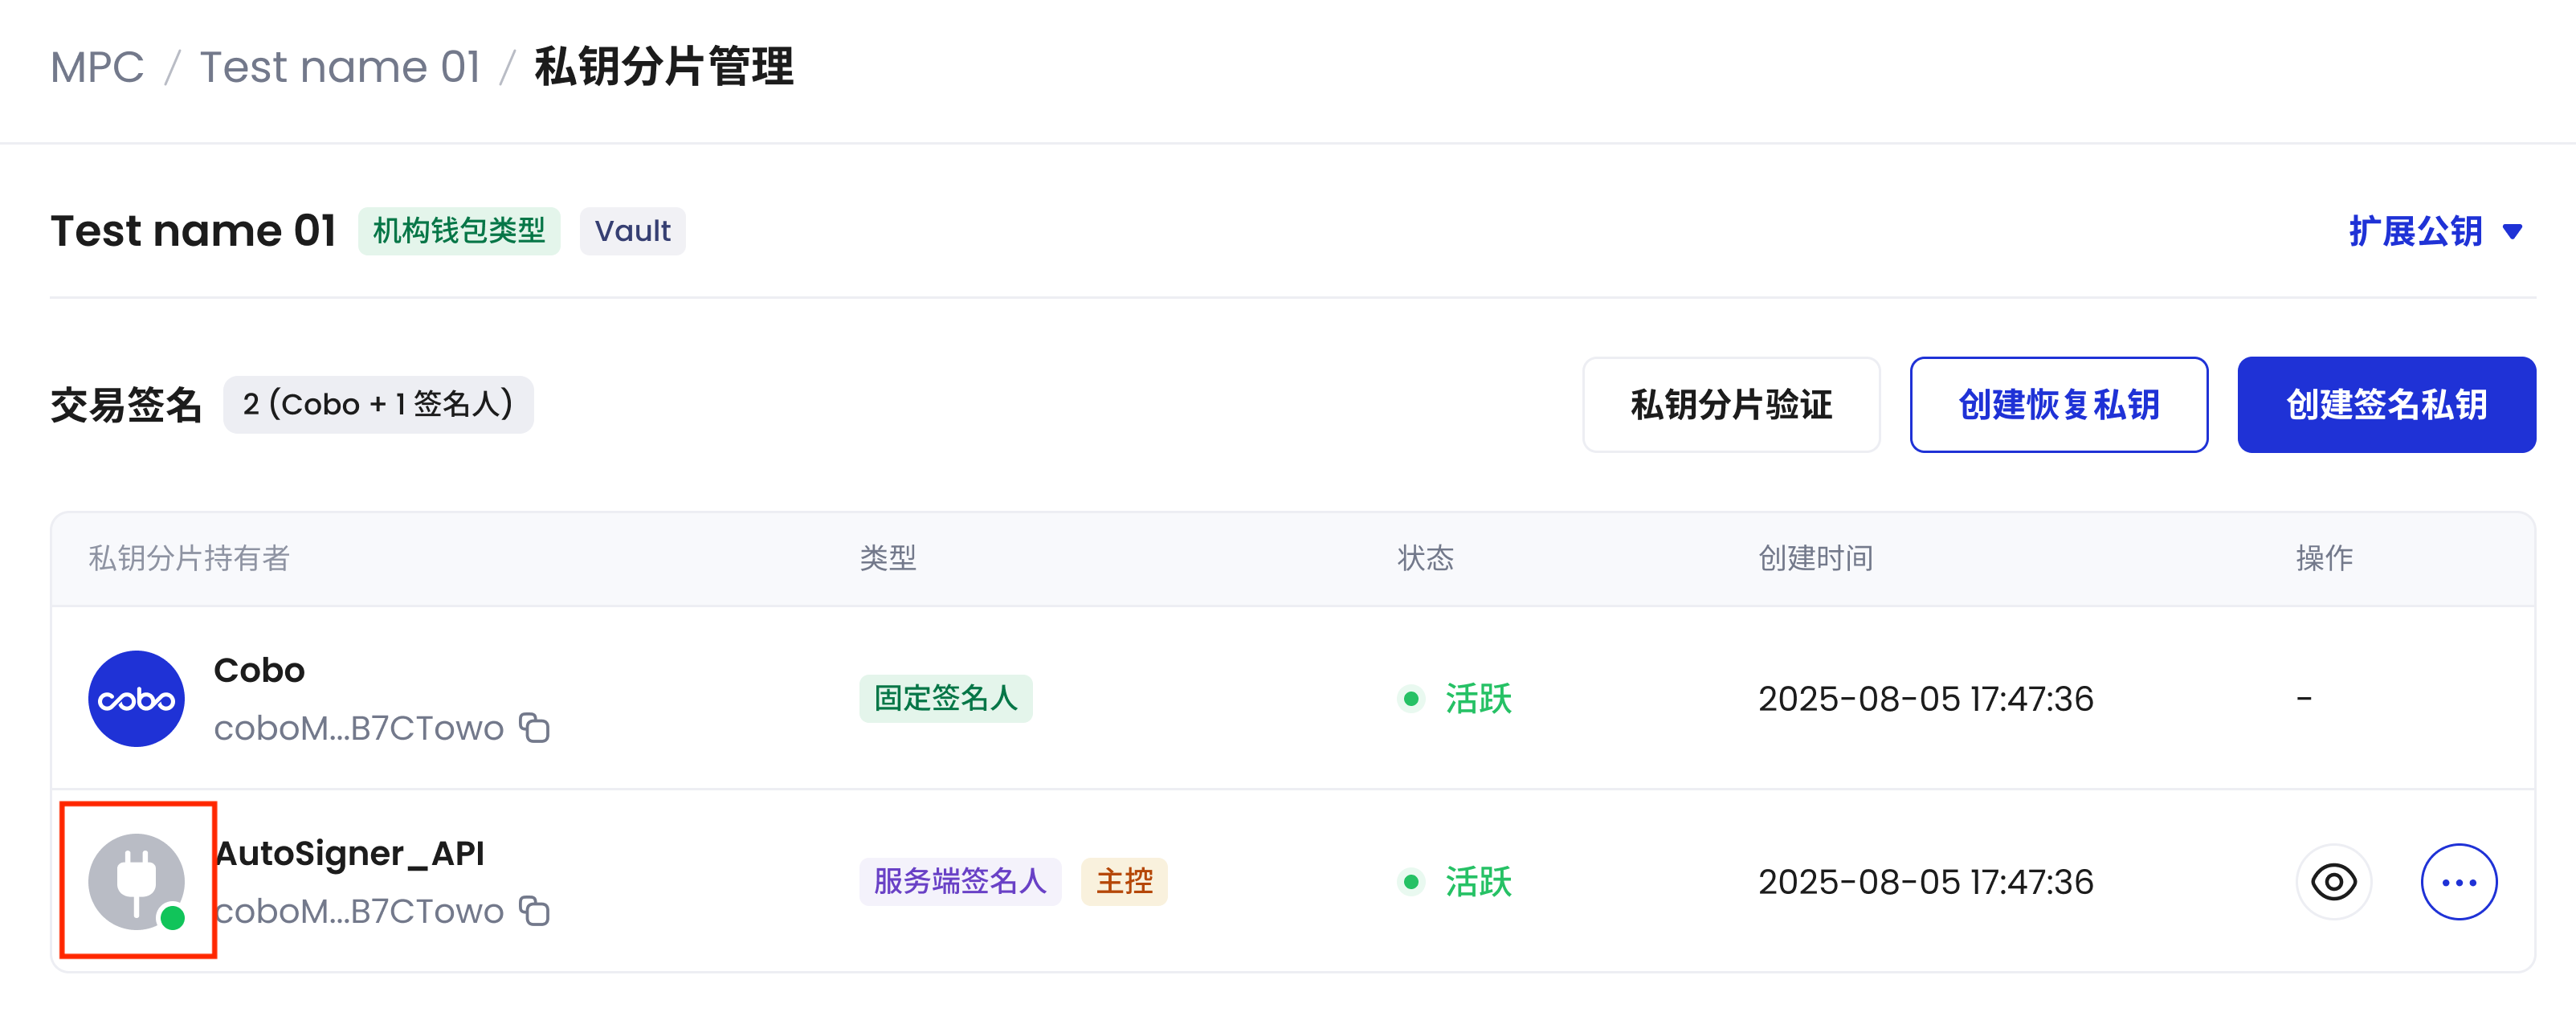Open the 2 (Cobo + 1 签名人) badge
Image resolution: width=2576 pixels, height=1012 pixels.
click(377, 404)
